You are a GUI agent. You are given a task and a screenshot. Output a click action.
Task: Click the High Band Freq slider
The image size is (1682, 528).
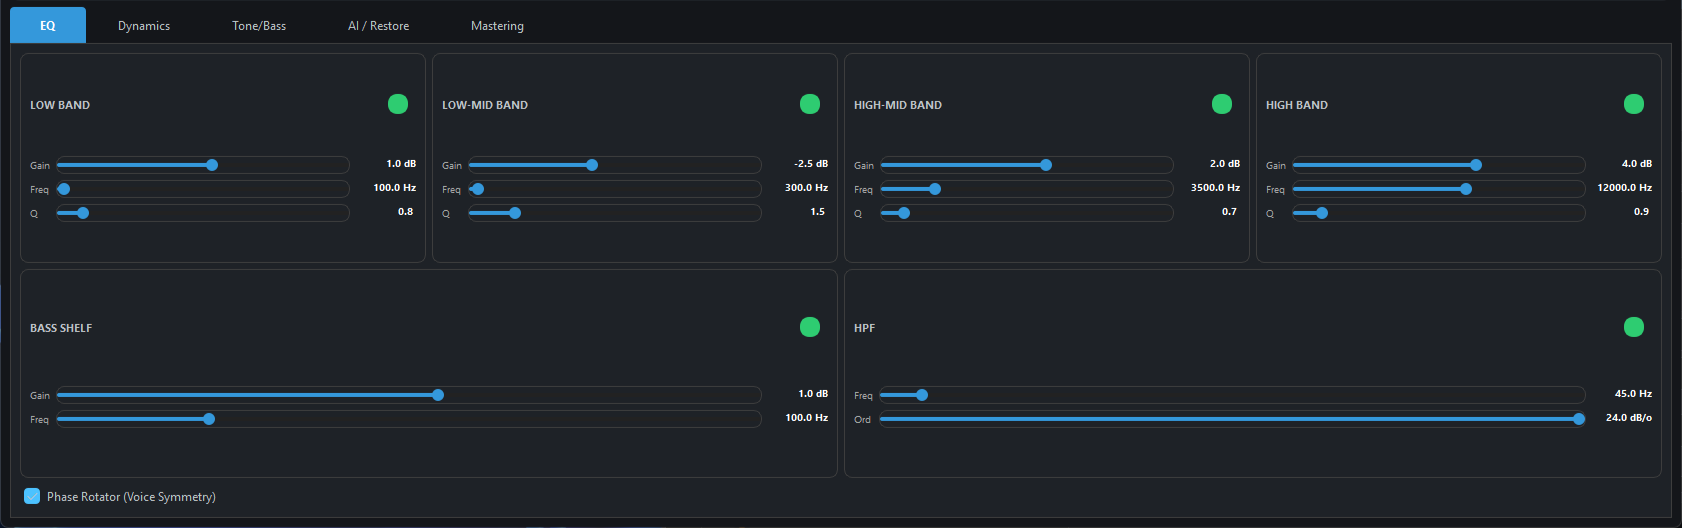[1439, 189]
